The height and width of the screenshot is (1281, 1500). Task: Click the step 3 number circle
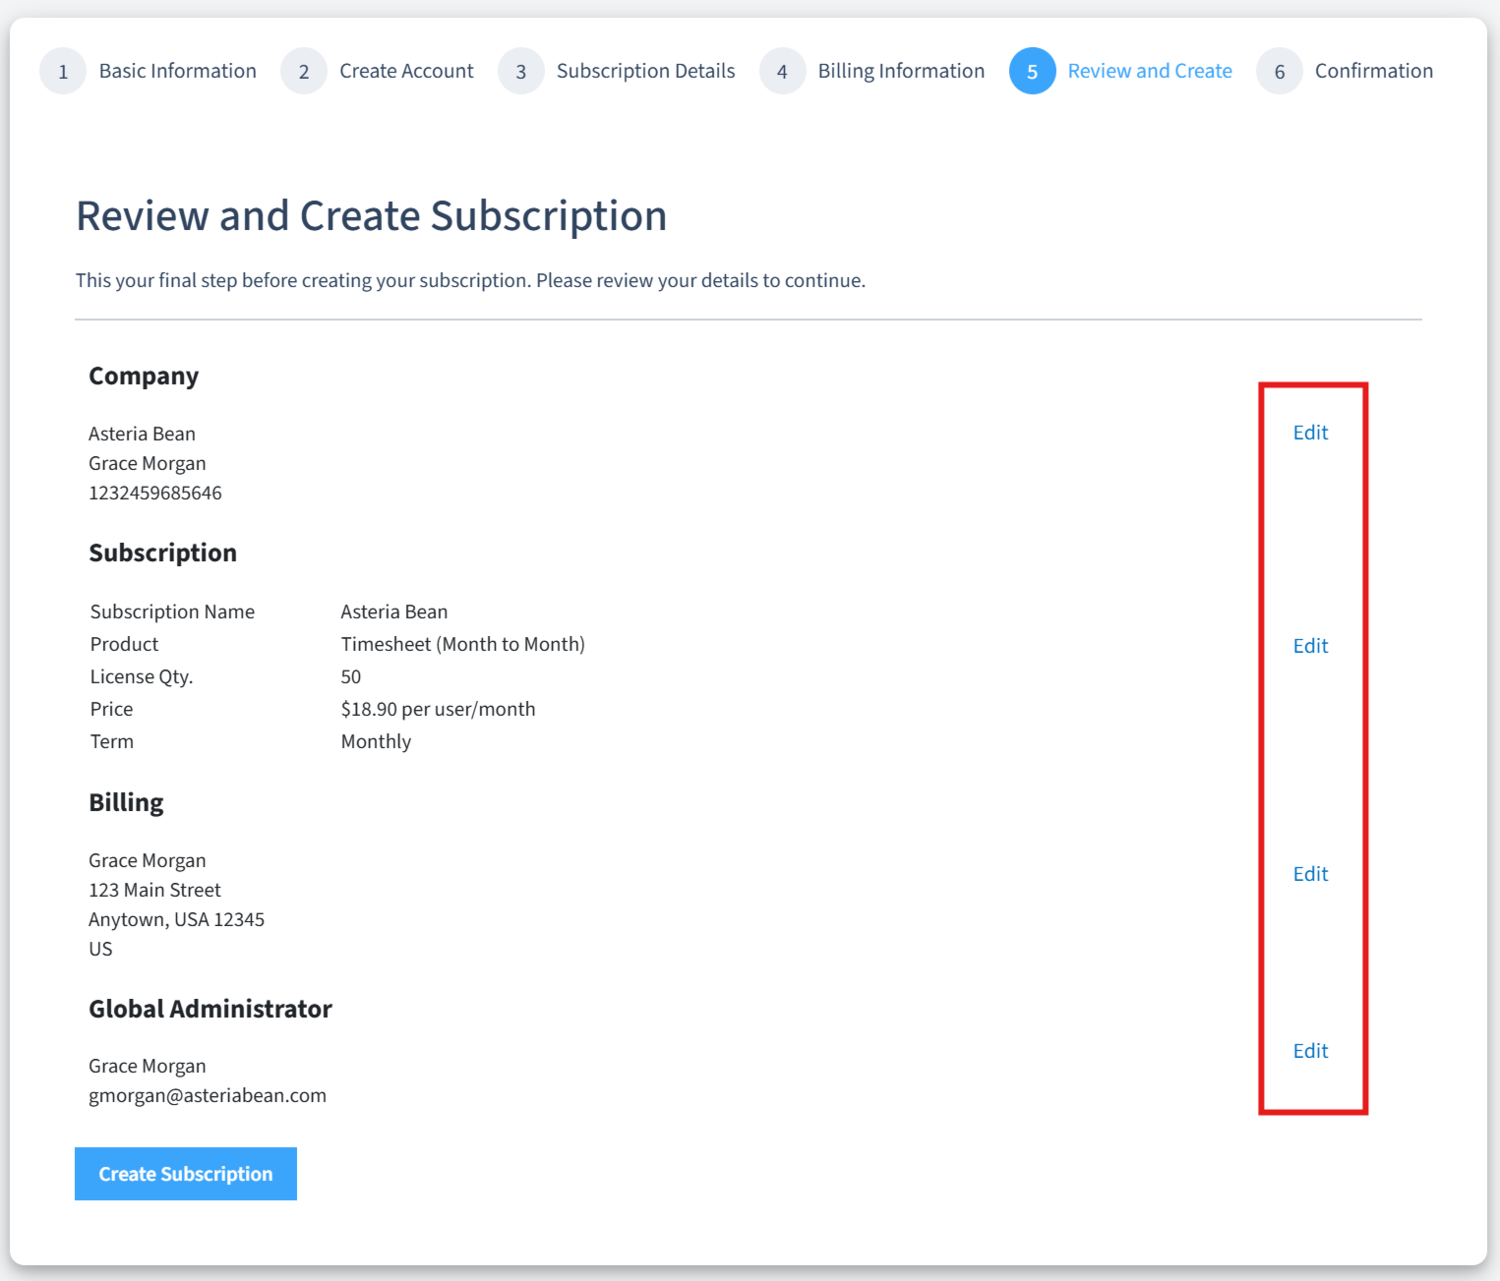pos(521,72)
